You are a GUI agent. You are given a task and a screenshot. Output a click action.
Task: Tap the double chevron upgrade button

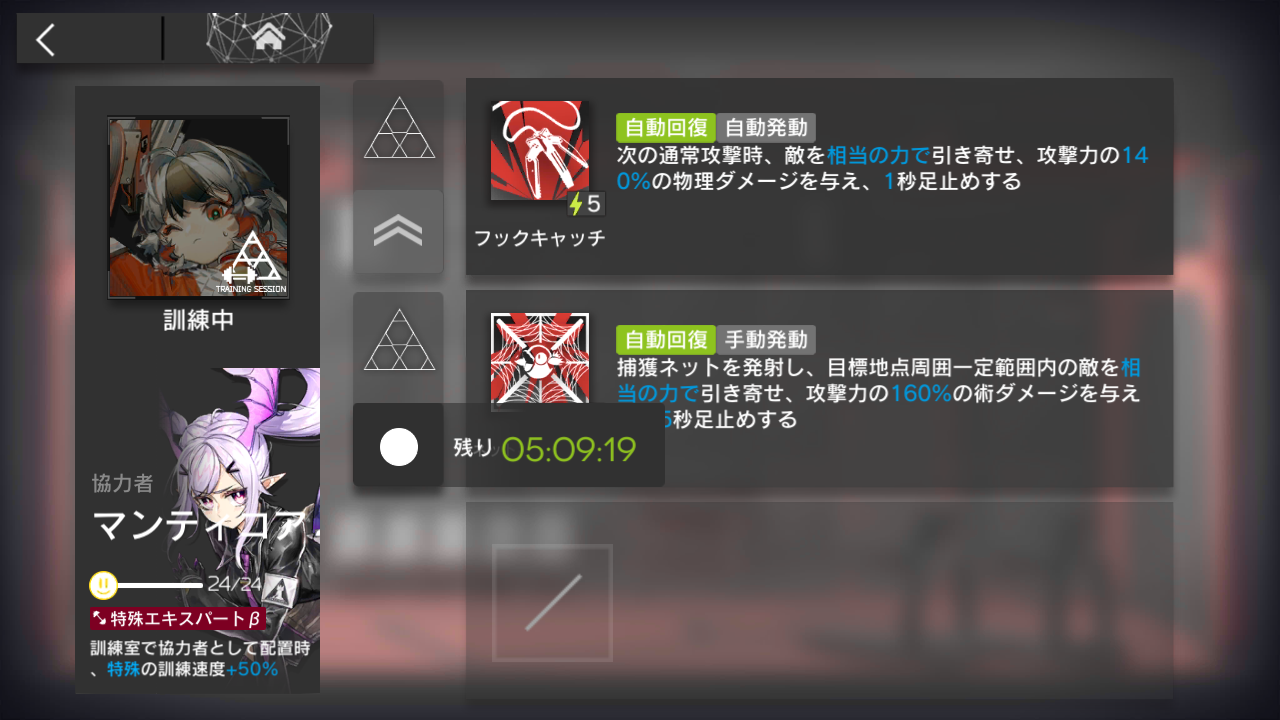click(398, 232)
